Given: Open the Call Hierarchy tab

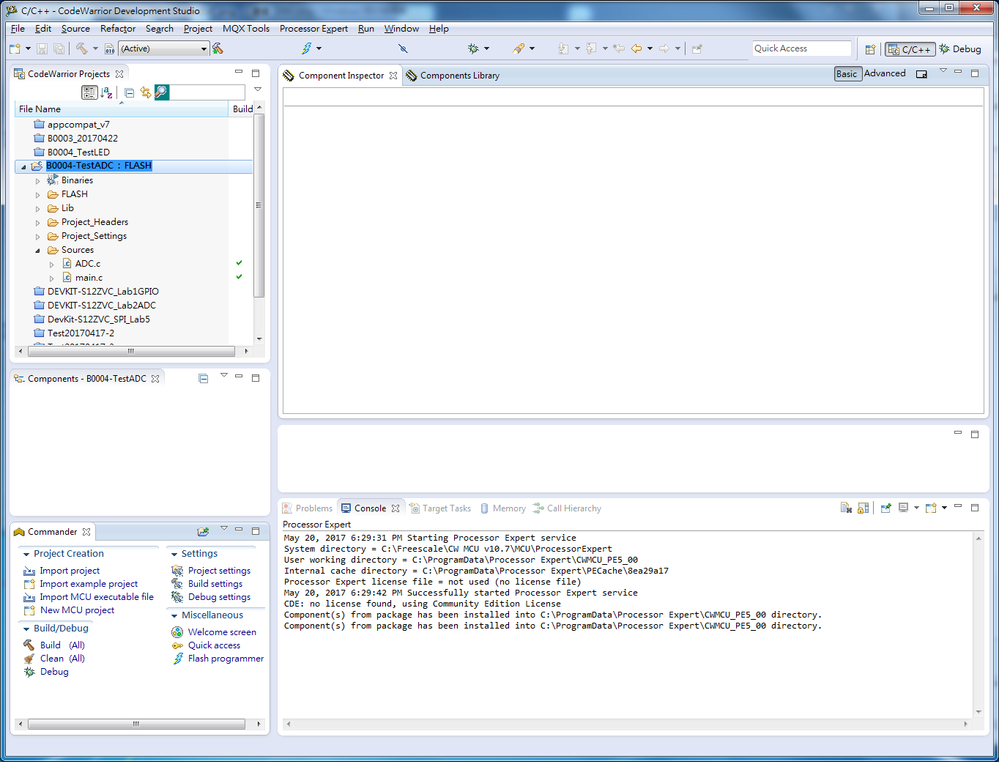Looking at the screenshot, I should coord(567,508).
